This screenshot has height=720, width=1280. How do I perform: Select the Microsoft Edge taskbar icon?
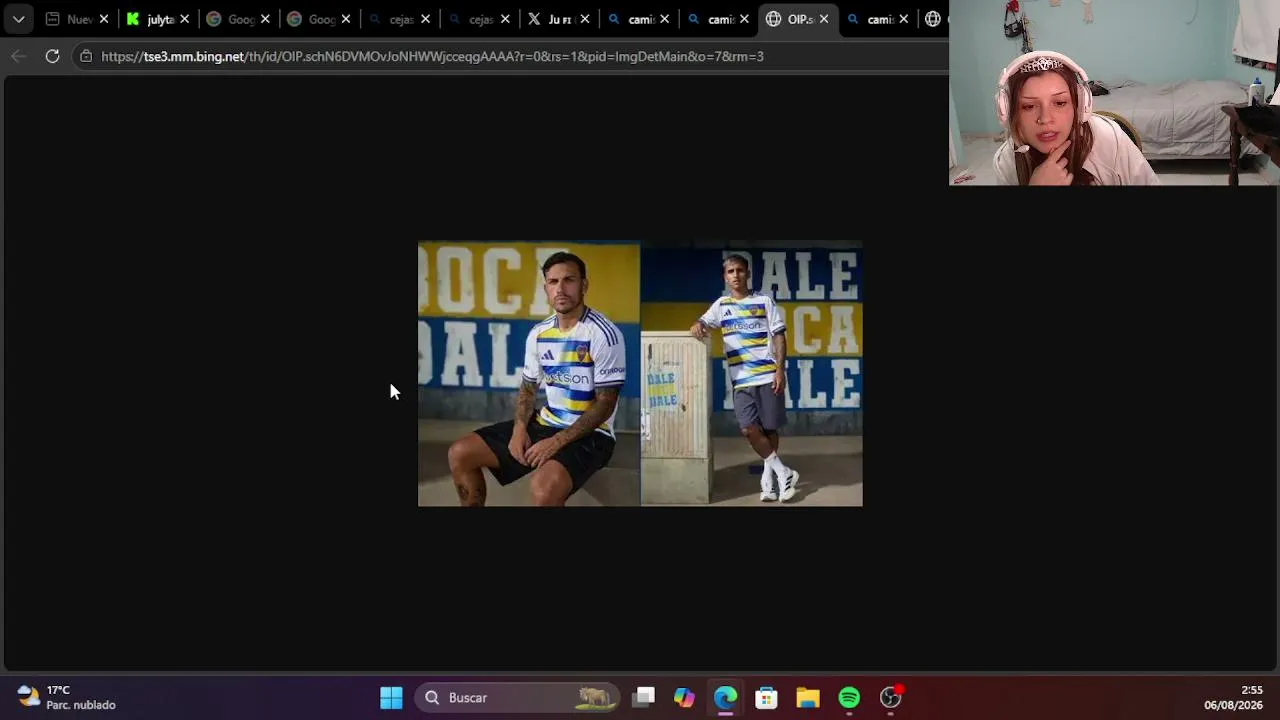pos(726,697)
